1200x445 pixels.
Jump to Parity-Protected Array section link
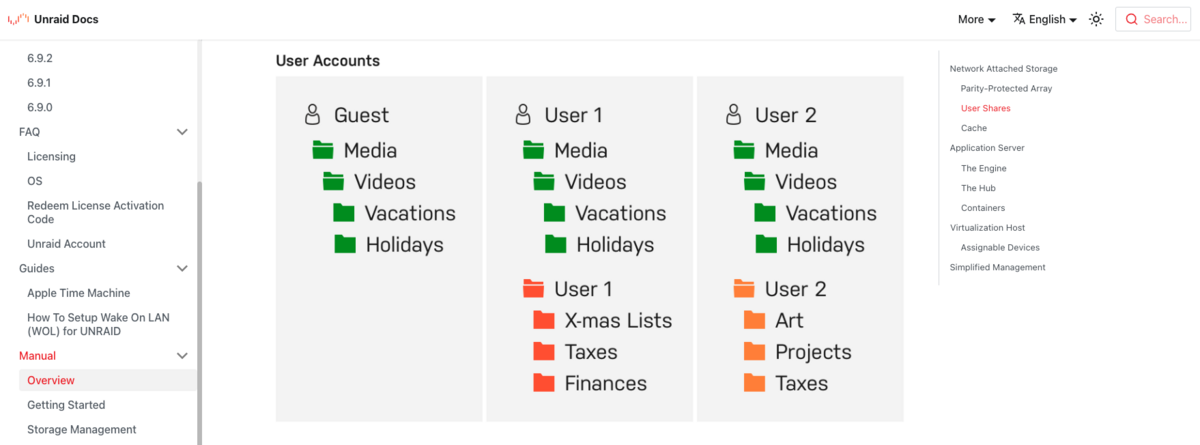[1006, 89]
